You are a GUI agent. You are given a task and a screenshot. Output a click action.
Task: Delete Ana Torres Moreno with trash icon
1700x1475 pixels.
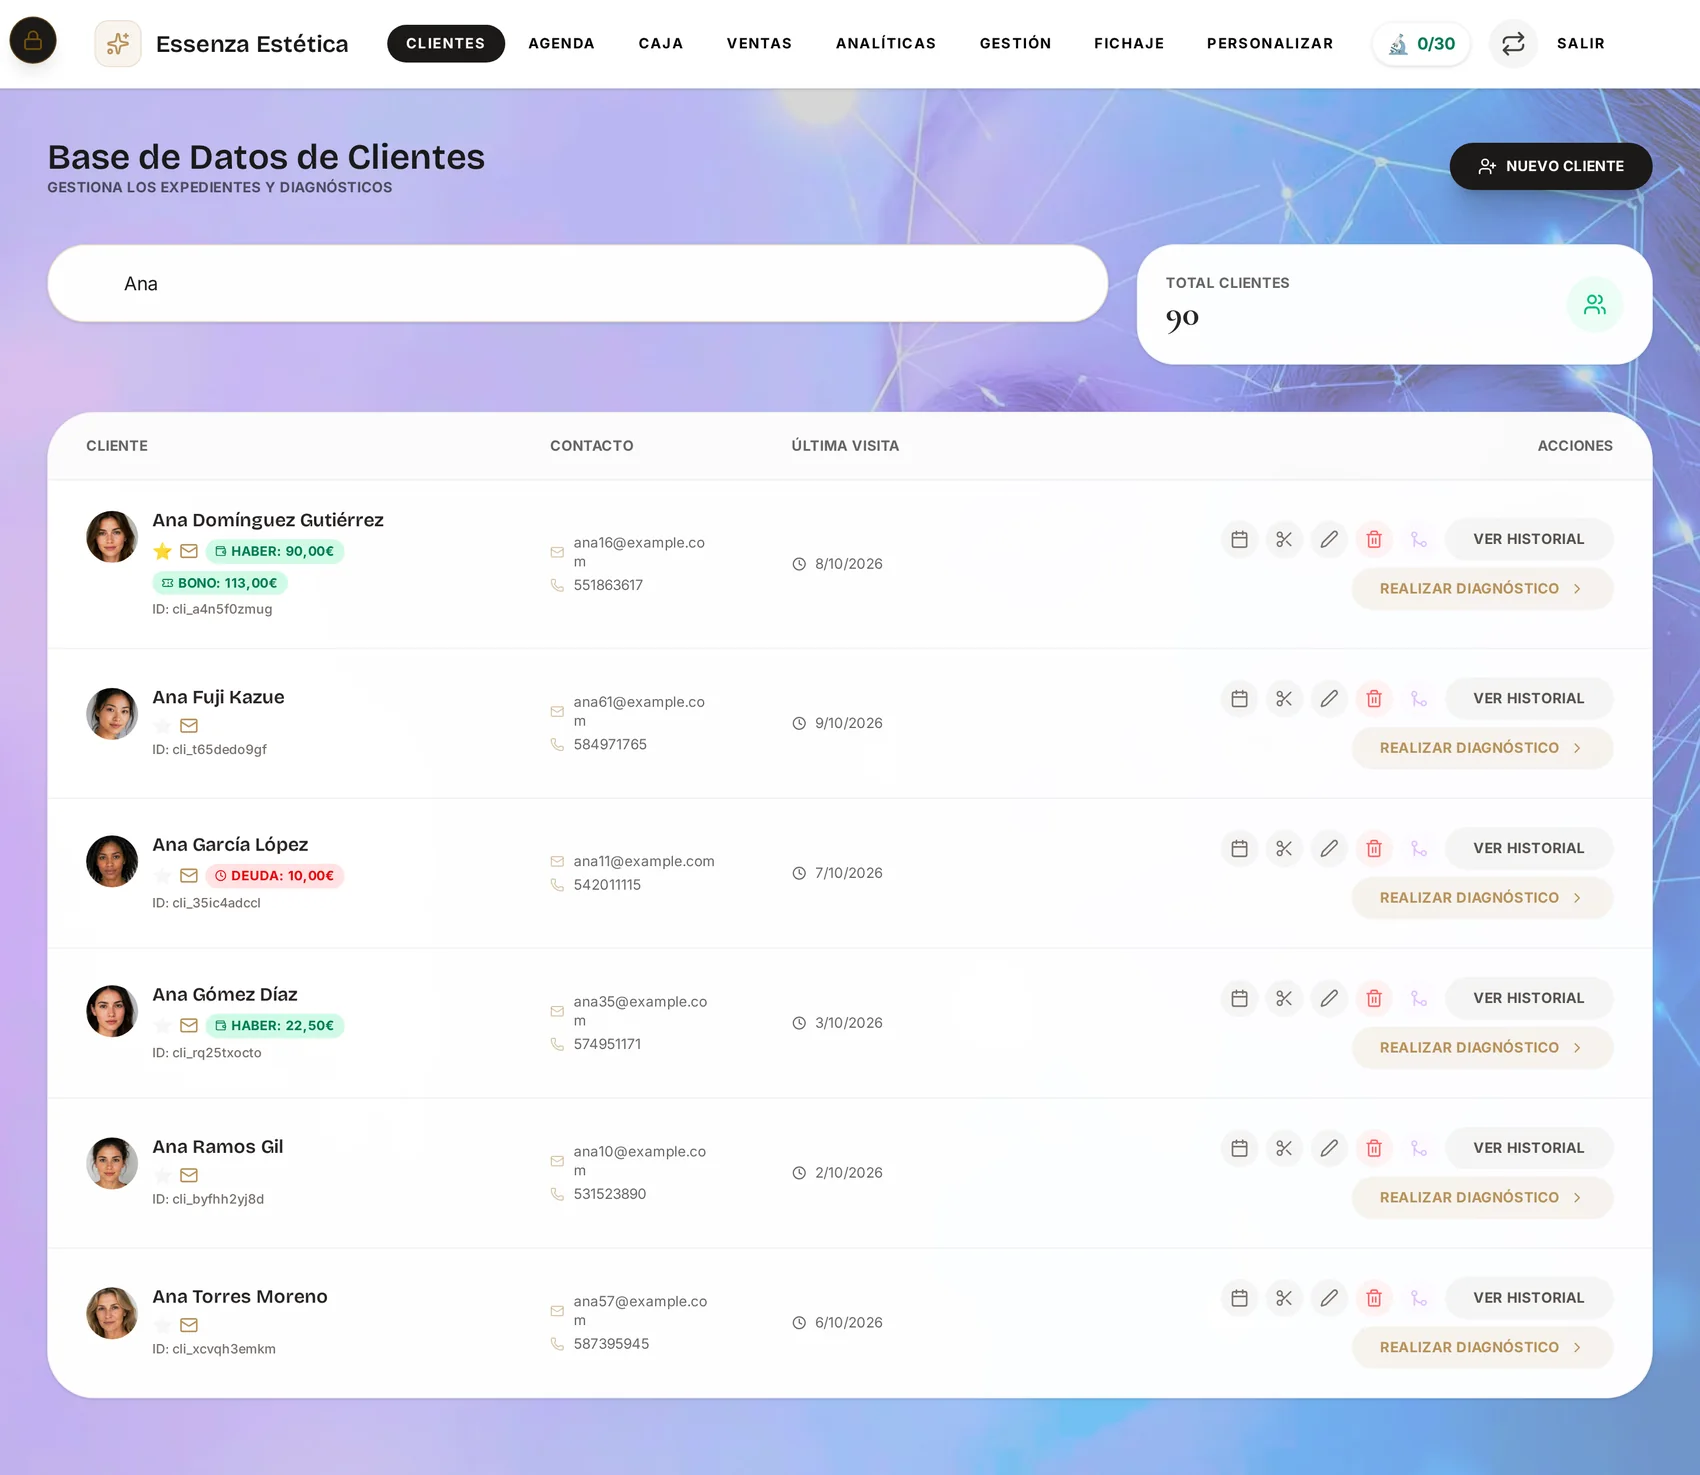click(1374, 1298)
